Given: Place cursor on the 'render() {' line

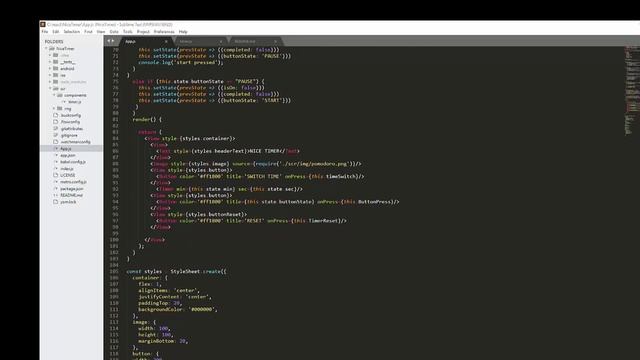Looking at the screenshot, I should [x=147, y=119].
